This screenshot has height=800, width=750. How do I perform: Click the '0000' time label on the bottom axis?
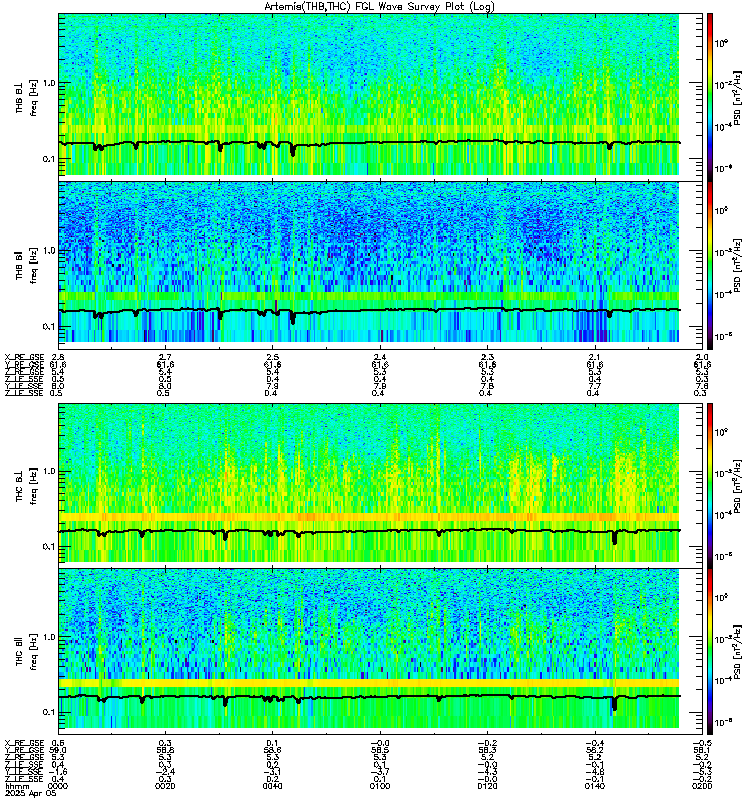tap(58, 786)
